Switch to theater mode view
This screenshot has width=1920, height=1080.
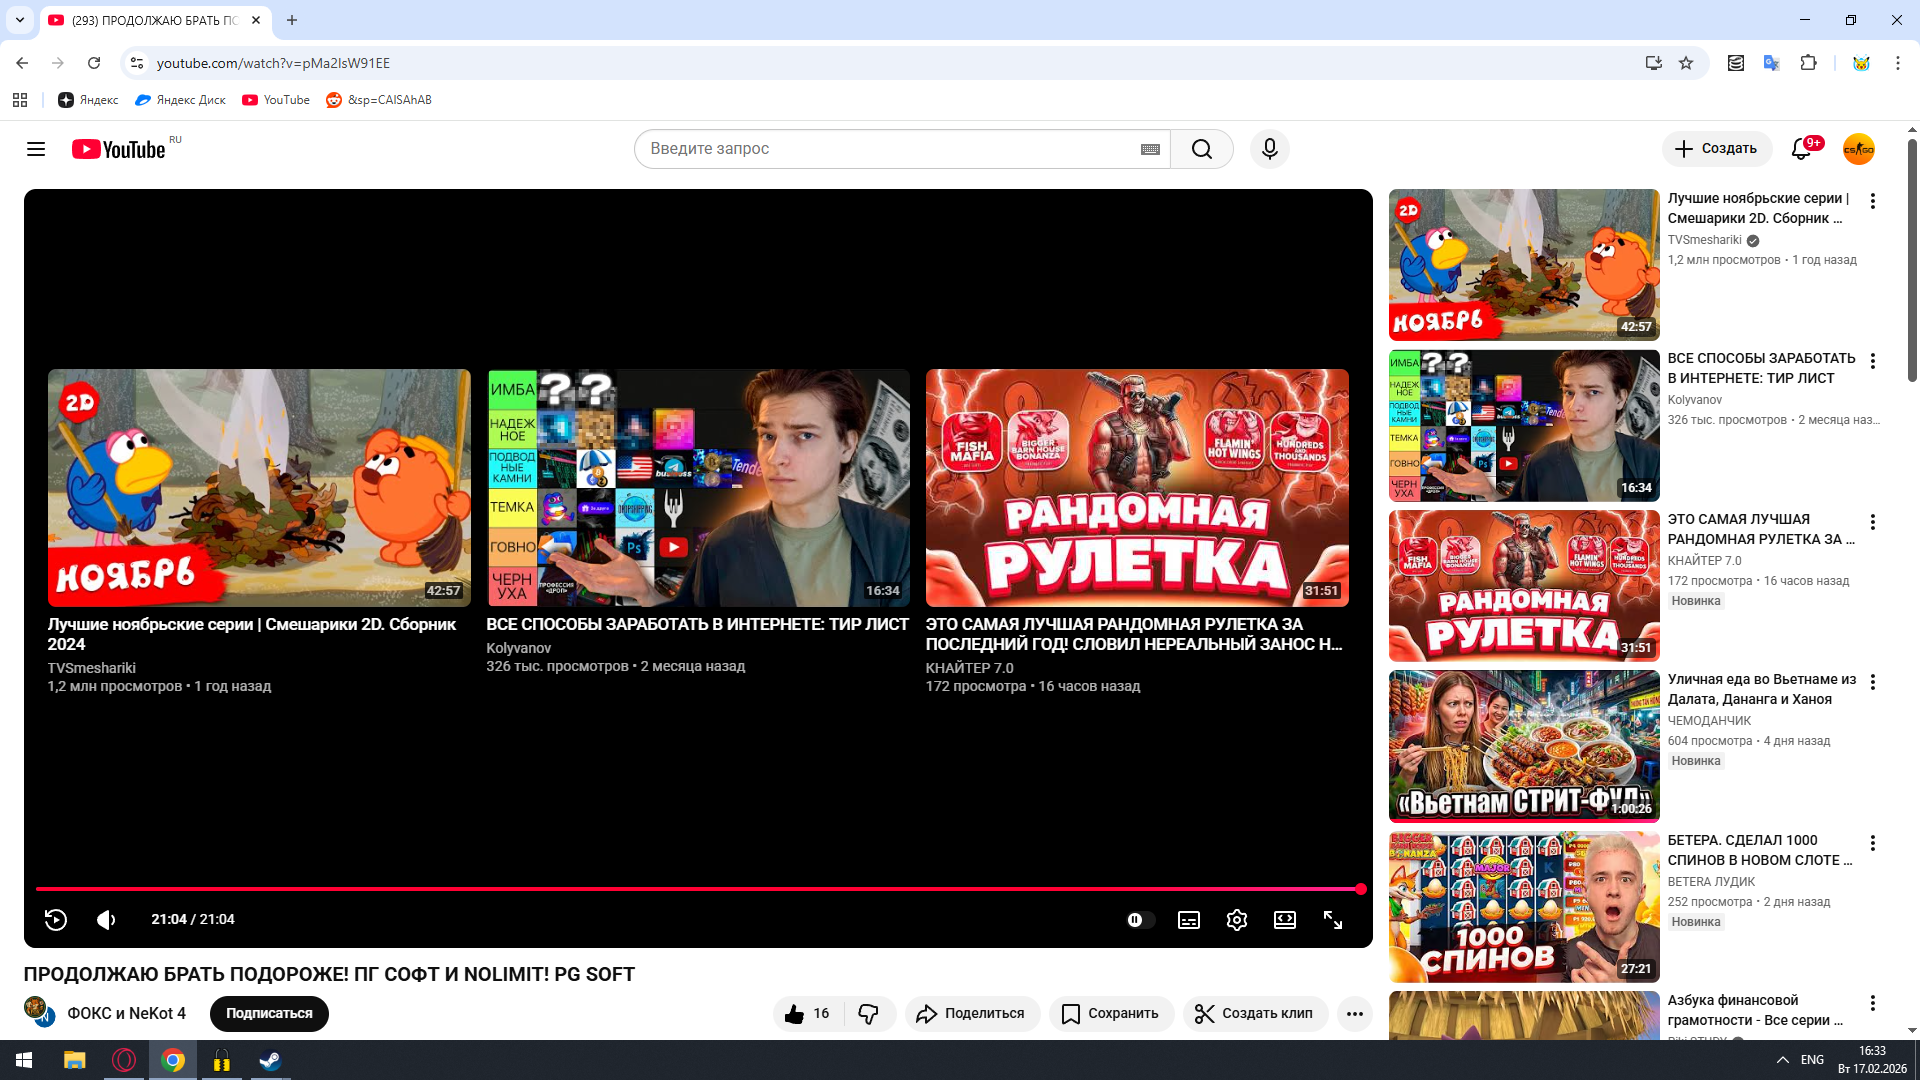(x=1285, y=920)
